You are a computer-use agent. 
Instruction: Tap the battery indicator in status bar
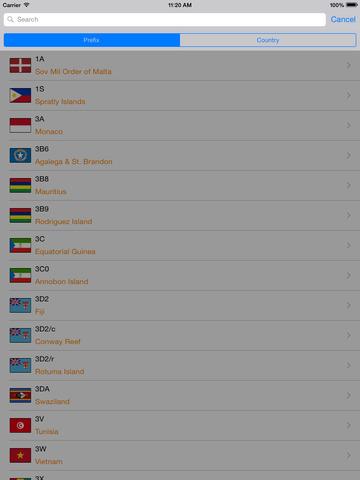[352, 5]
